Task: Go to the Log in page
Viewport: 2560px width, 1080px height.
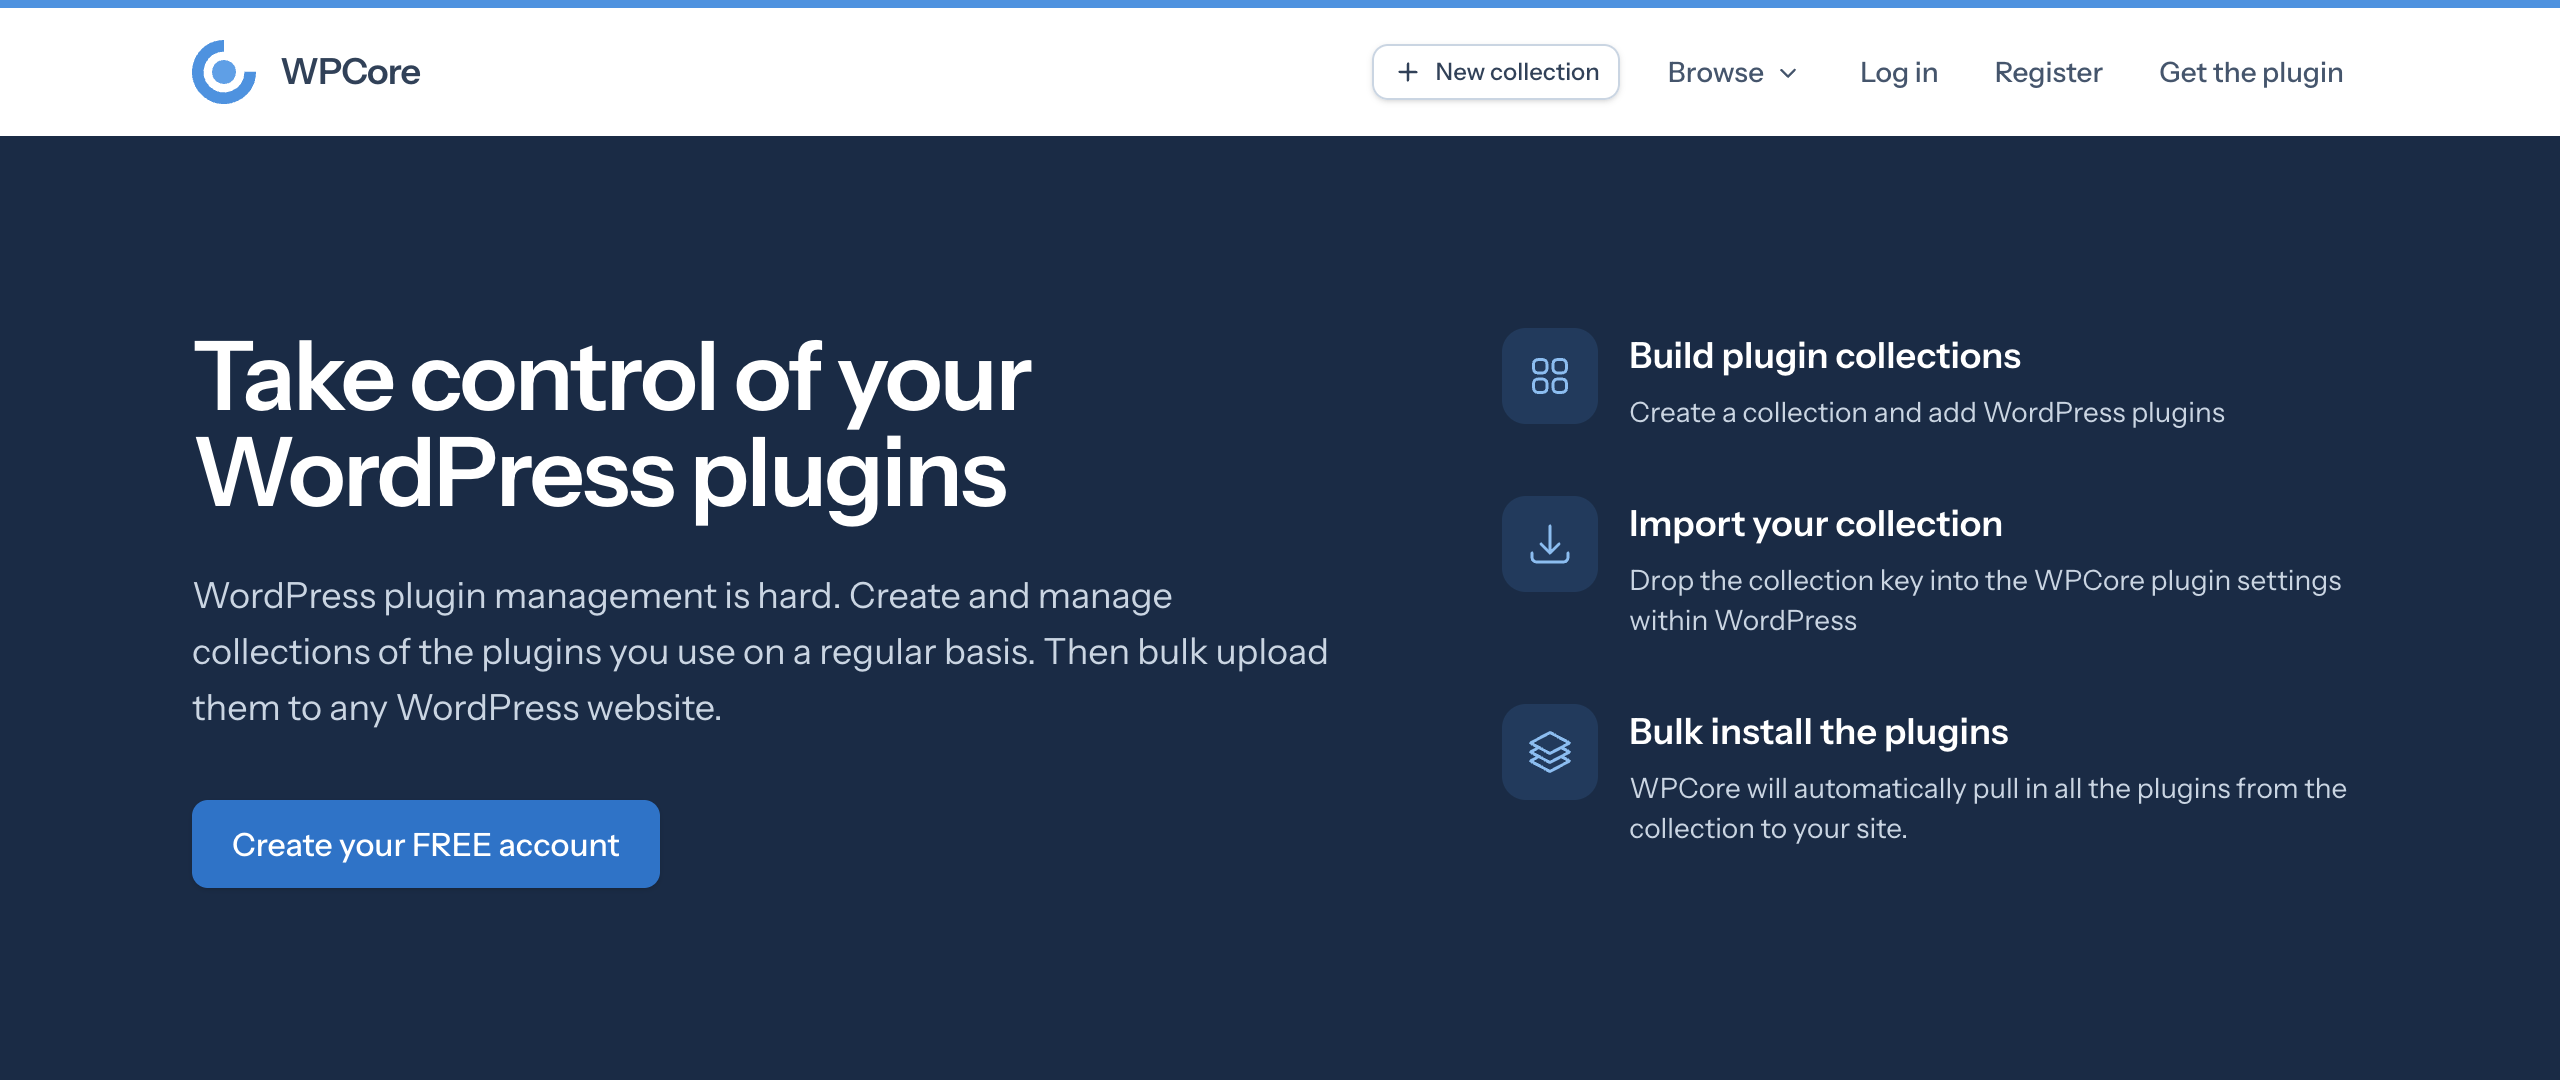Action: pos(1898,72)
